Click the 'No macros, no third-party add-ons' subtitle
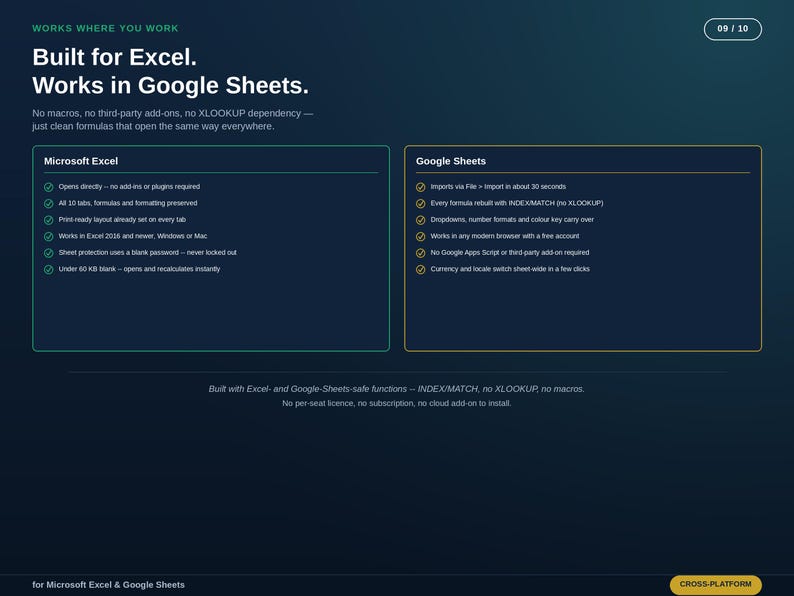 coord(173,120)
